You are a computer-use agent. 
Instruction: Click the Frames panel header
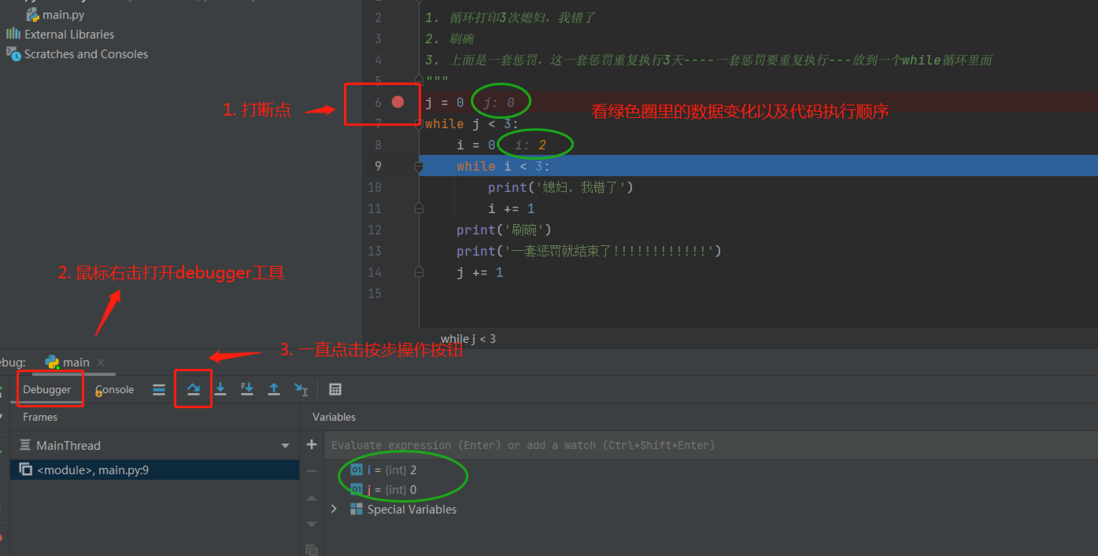pos(40,417)
